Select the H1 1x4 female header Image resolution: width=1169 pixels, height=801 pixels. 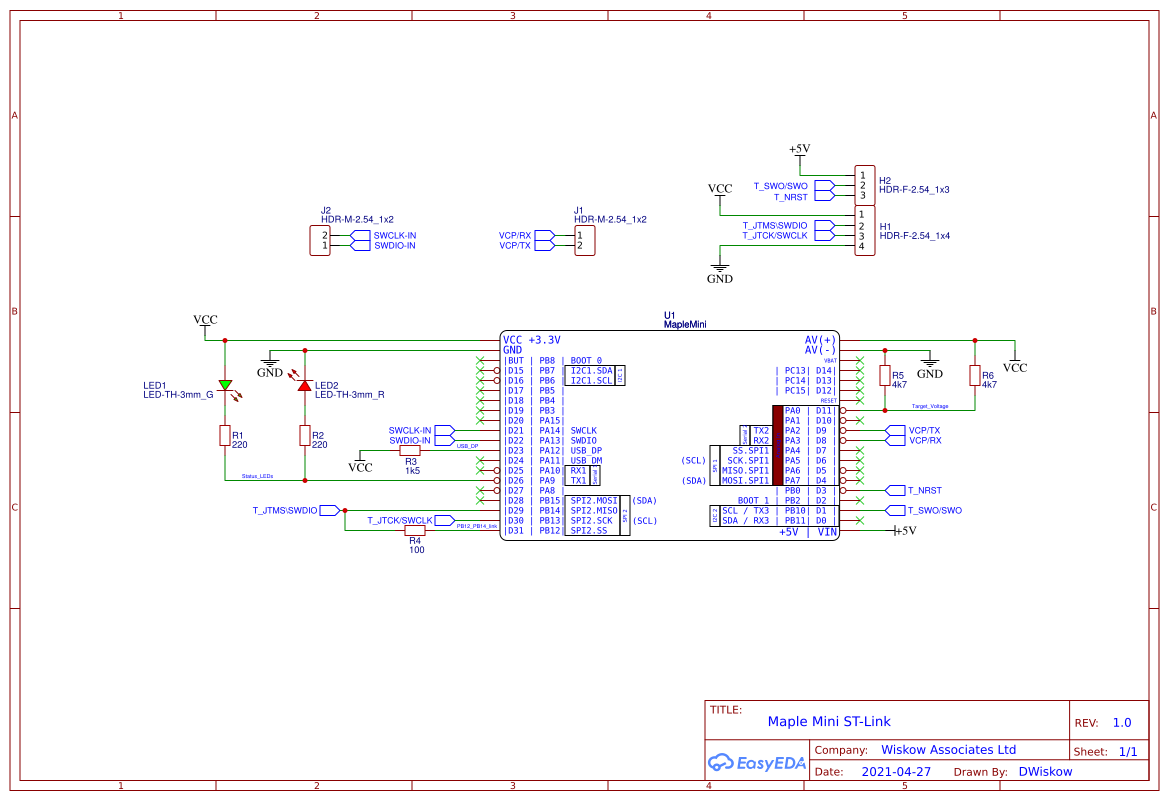[x=864, y=231]
